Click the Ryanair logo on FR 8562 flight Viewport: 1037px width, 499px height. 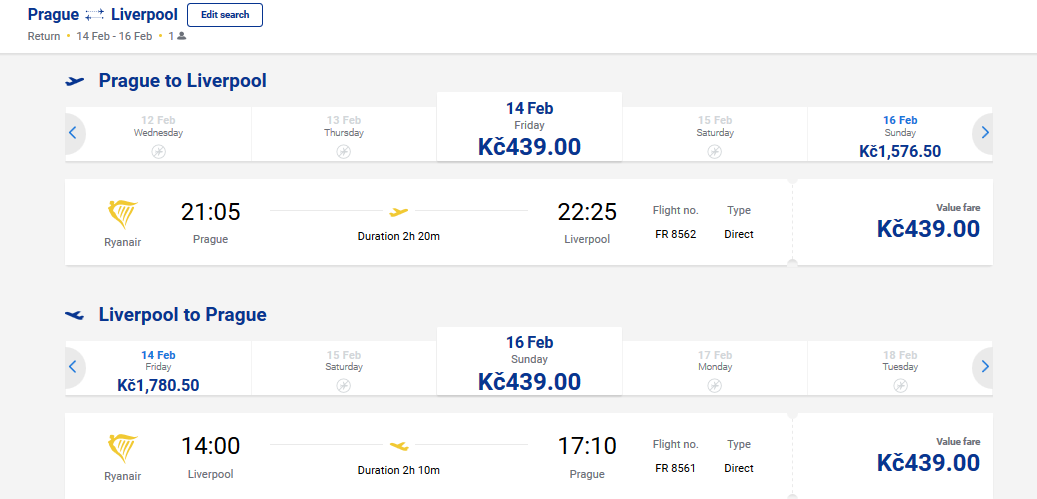122,215
